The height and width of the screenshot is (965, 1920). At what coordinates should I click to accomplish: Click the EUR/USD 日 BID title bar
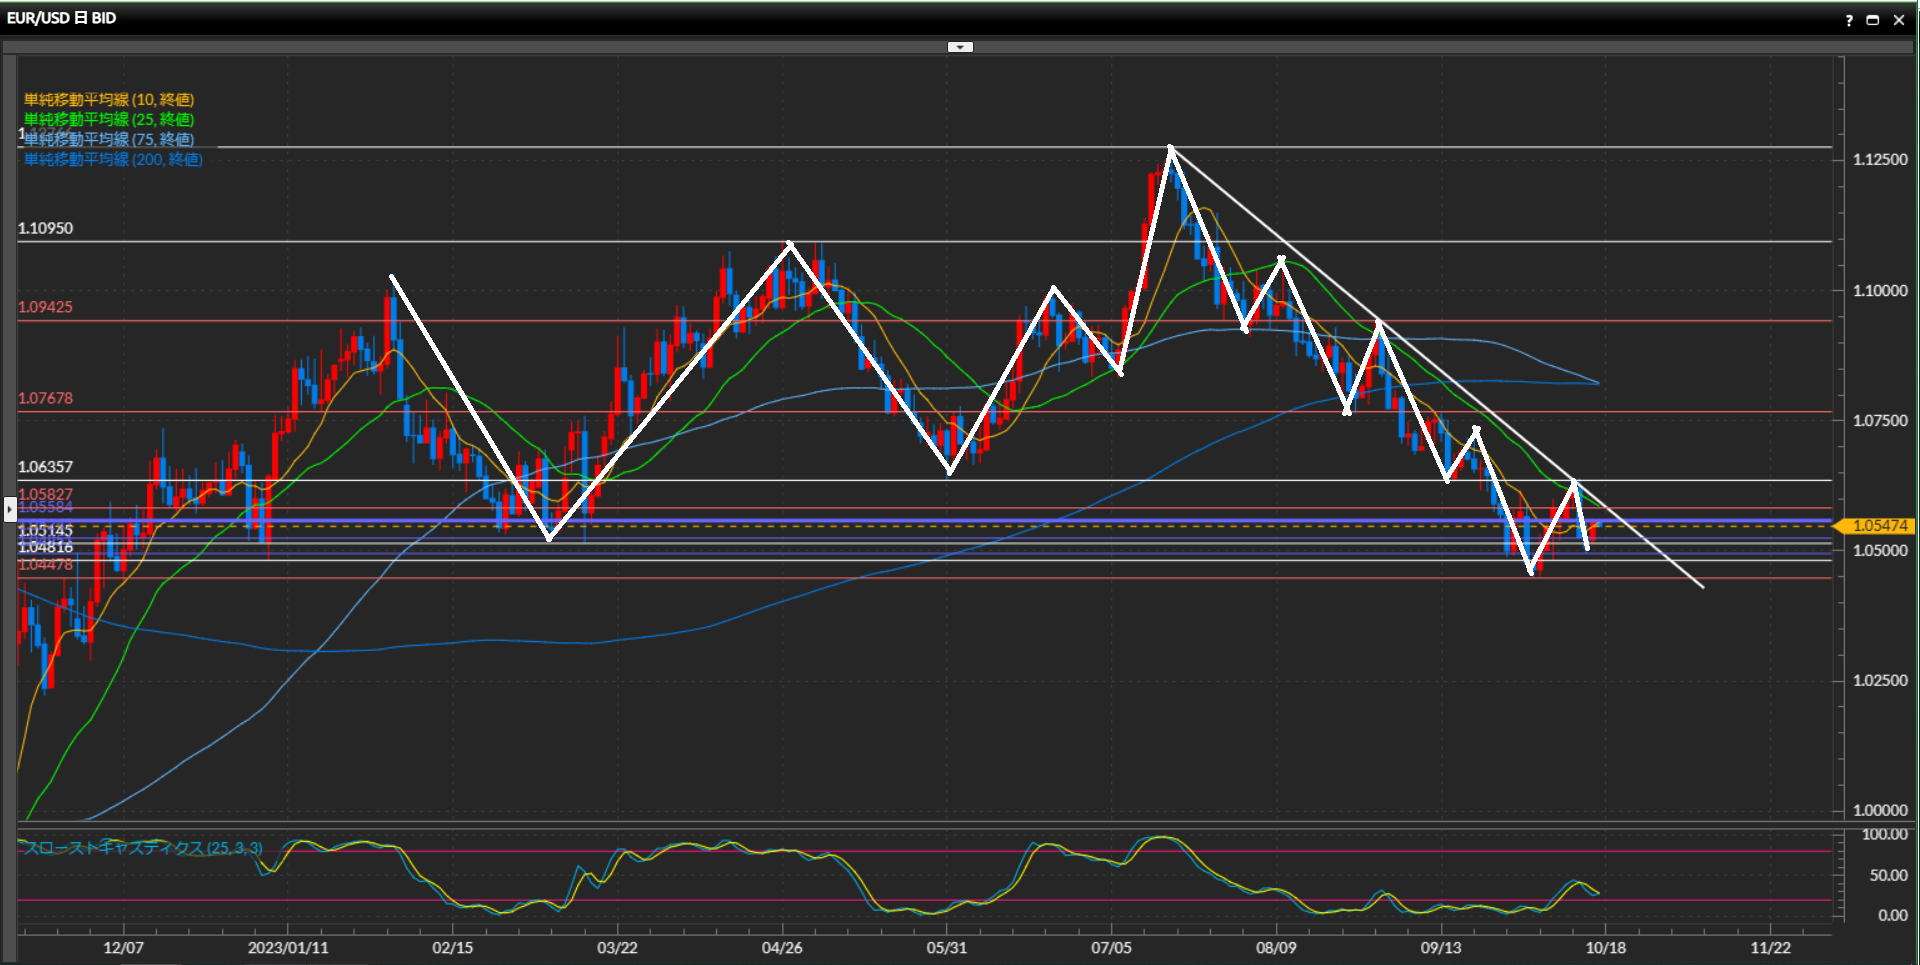tap(62, 18)
